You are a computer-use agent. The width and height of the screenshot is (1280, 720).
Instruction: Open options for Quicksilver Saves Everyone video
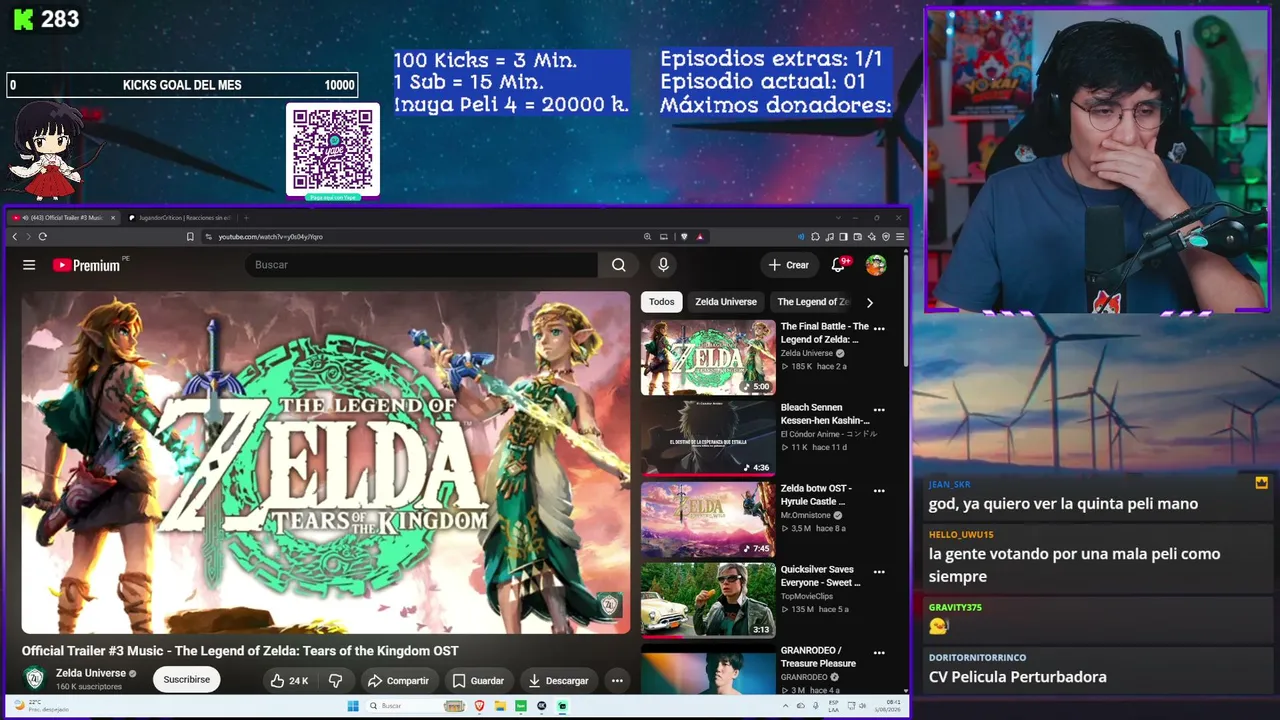click(x=879, y=571)
